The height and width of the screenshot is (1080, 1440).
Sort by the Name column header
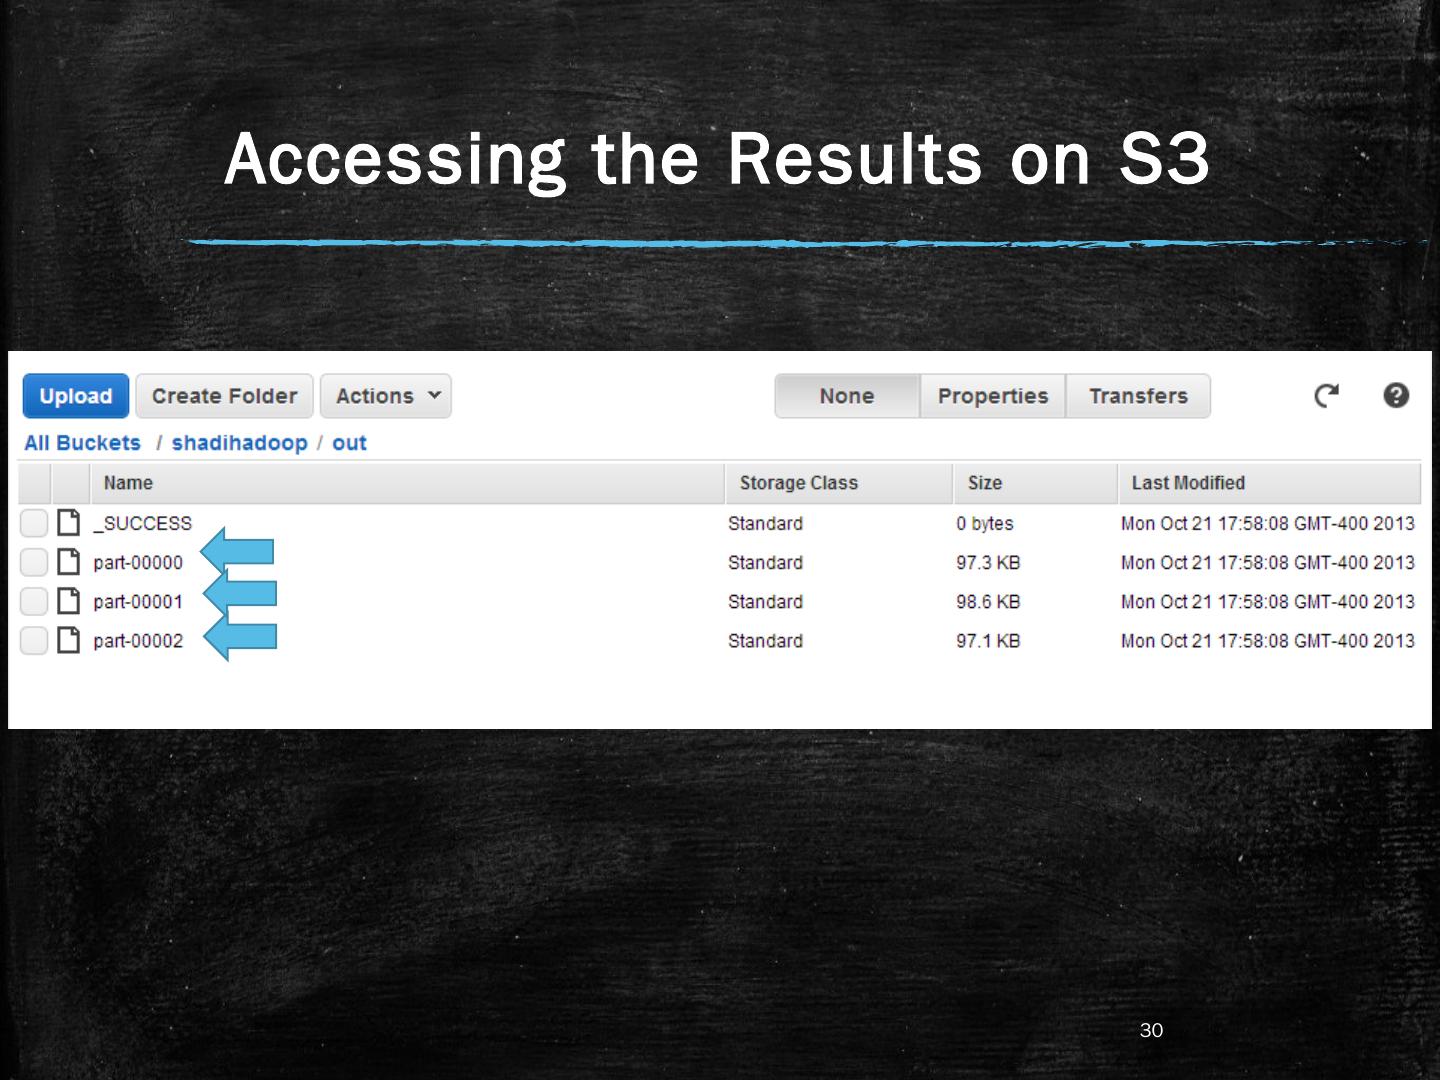[407, 483]
